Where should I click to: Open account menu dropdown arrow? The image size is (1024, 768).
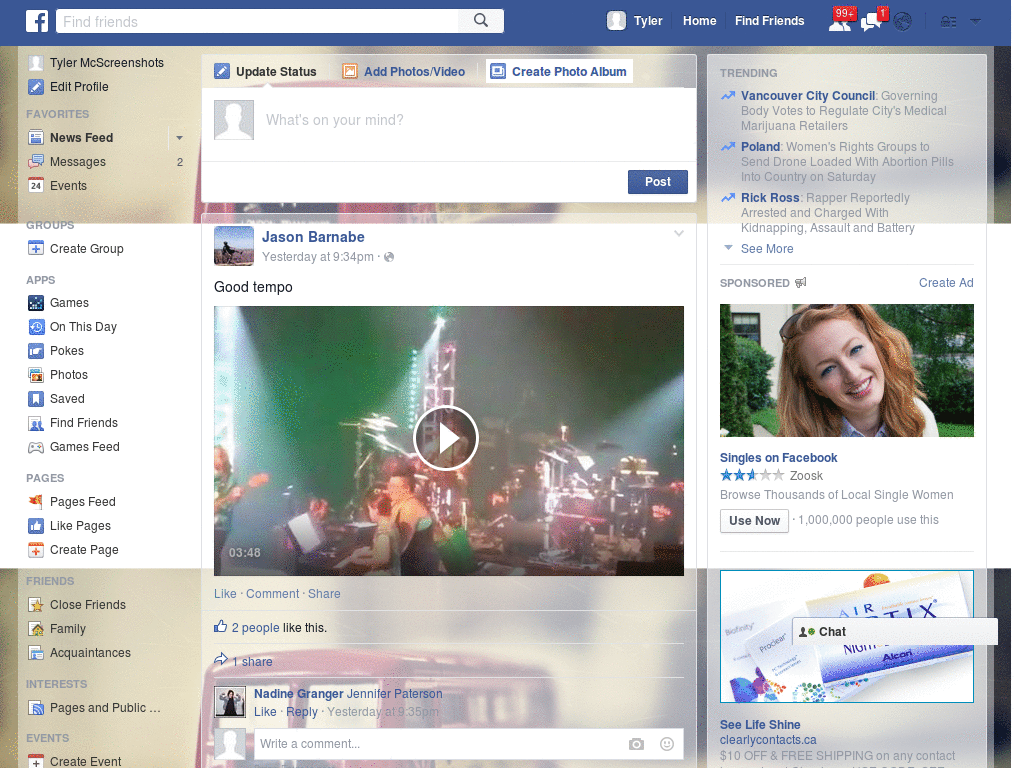(x=976, y=22)
